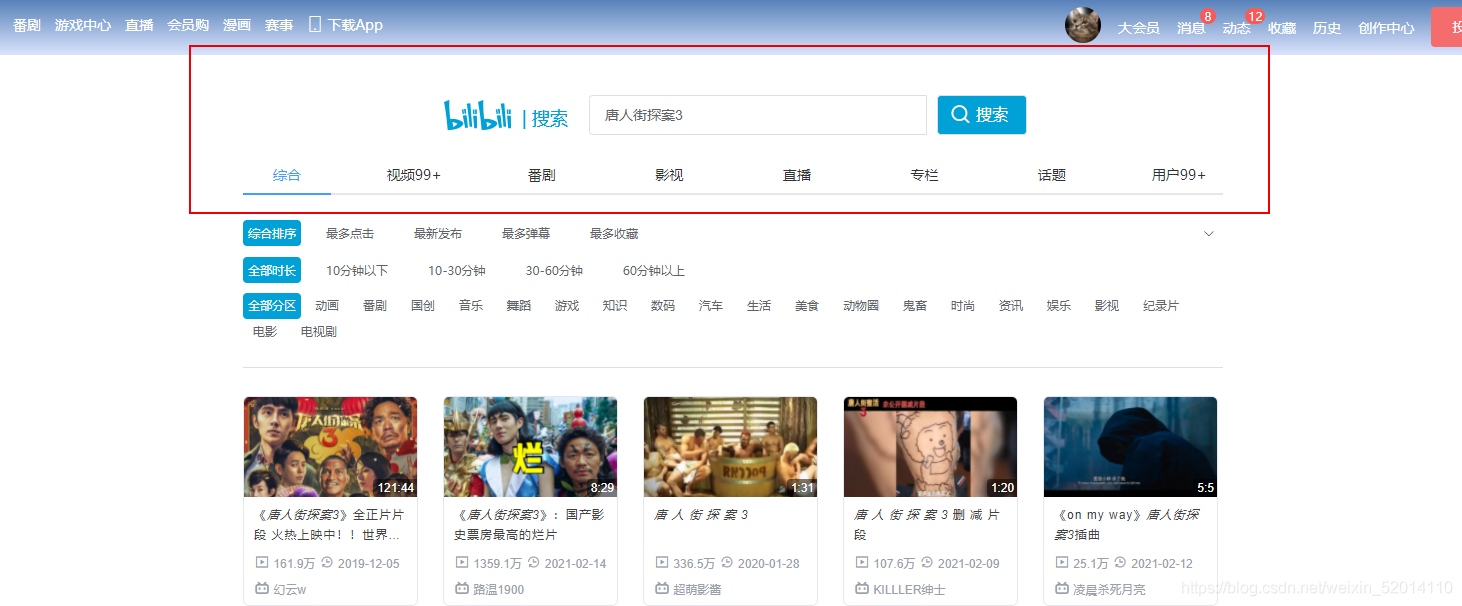Click the bilibili logo

(x=478, y=115)
